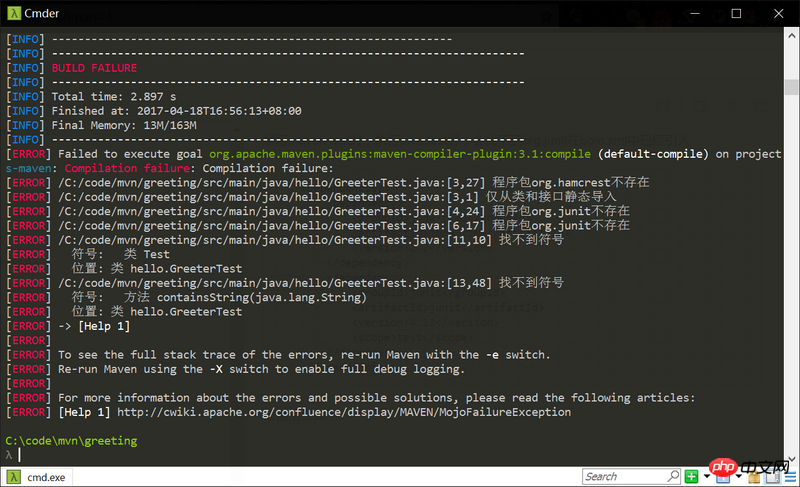Viewport: 800px width, 487px height.
Task: Minimize the Cmder window
Action: pyautogui.click(x=689, y=13)
